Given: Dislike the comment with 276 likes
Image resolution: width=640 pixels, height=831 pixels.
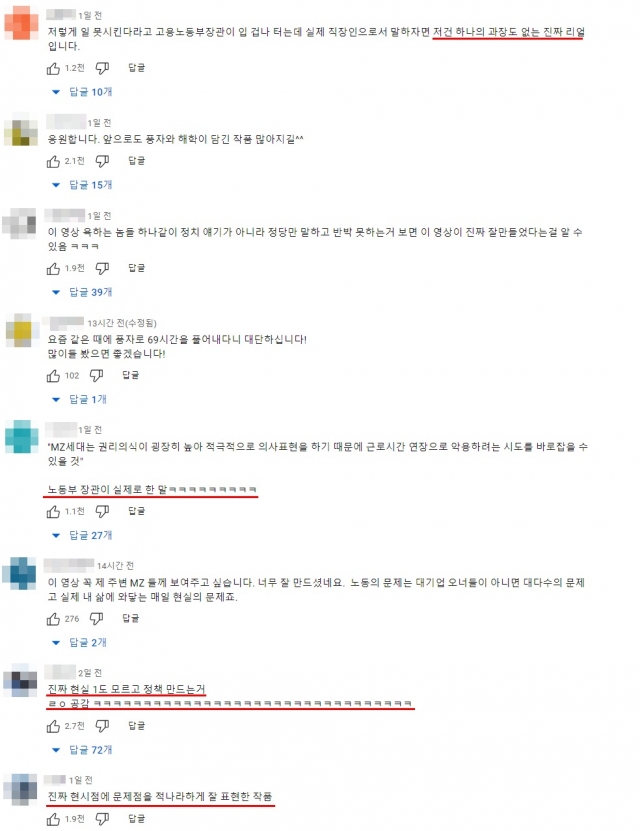Looking at the screenshot, I should pyautogui.click(x=96, y=618).
